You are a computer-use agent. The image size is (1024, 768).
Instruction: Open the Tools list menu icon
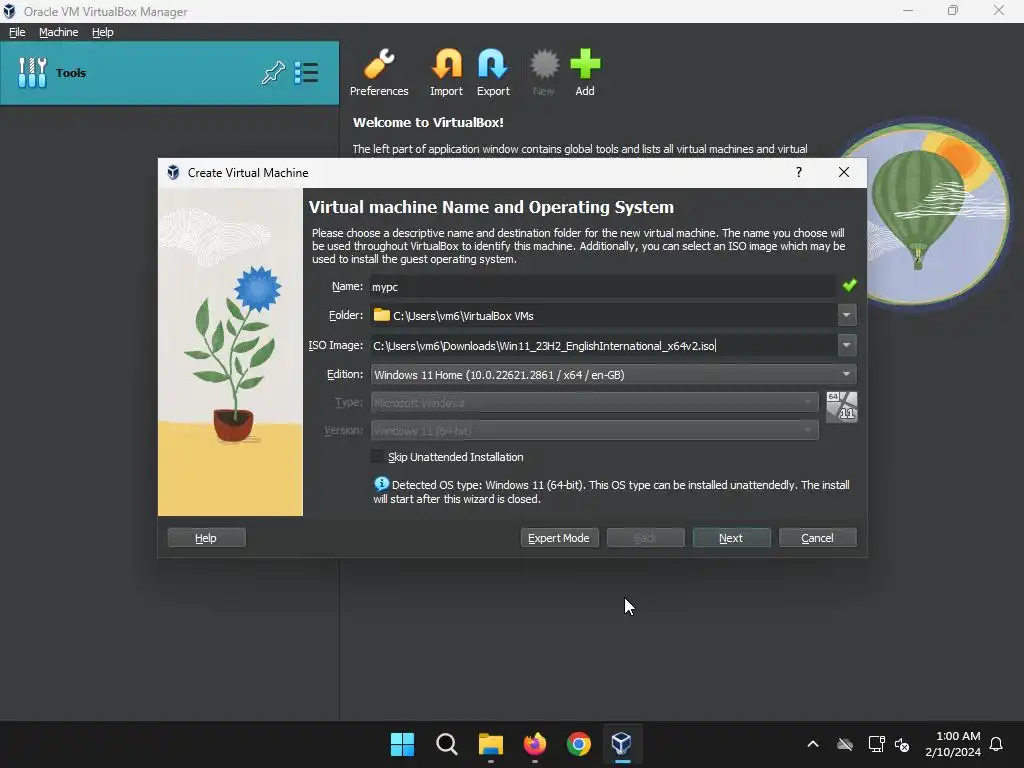tap(306, 72)
